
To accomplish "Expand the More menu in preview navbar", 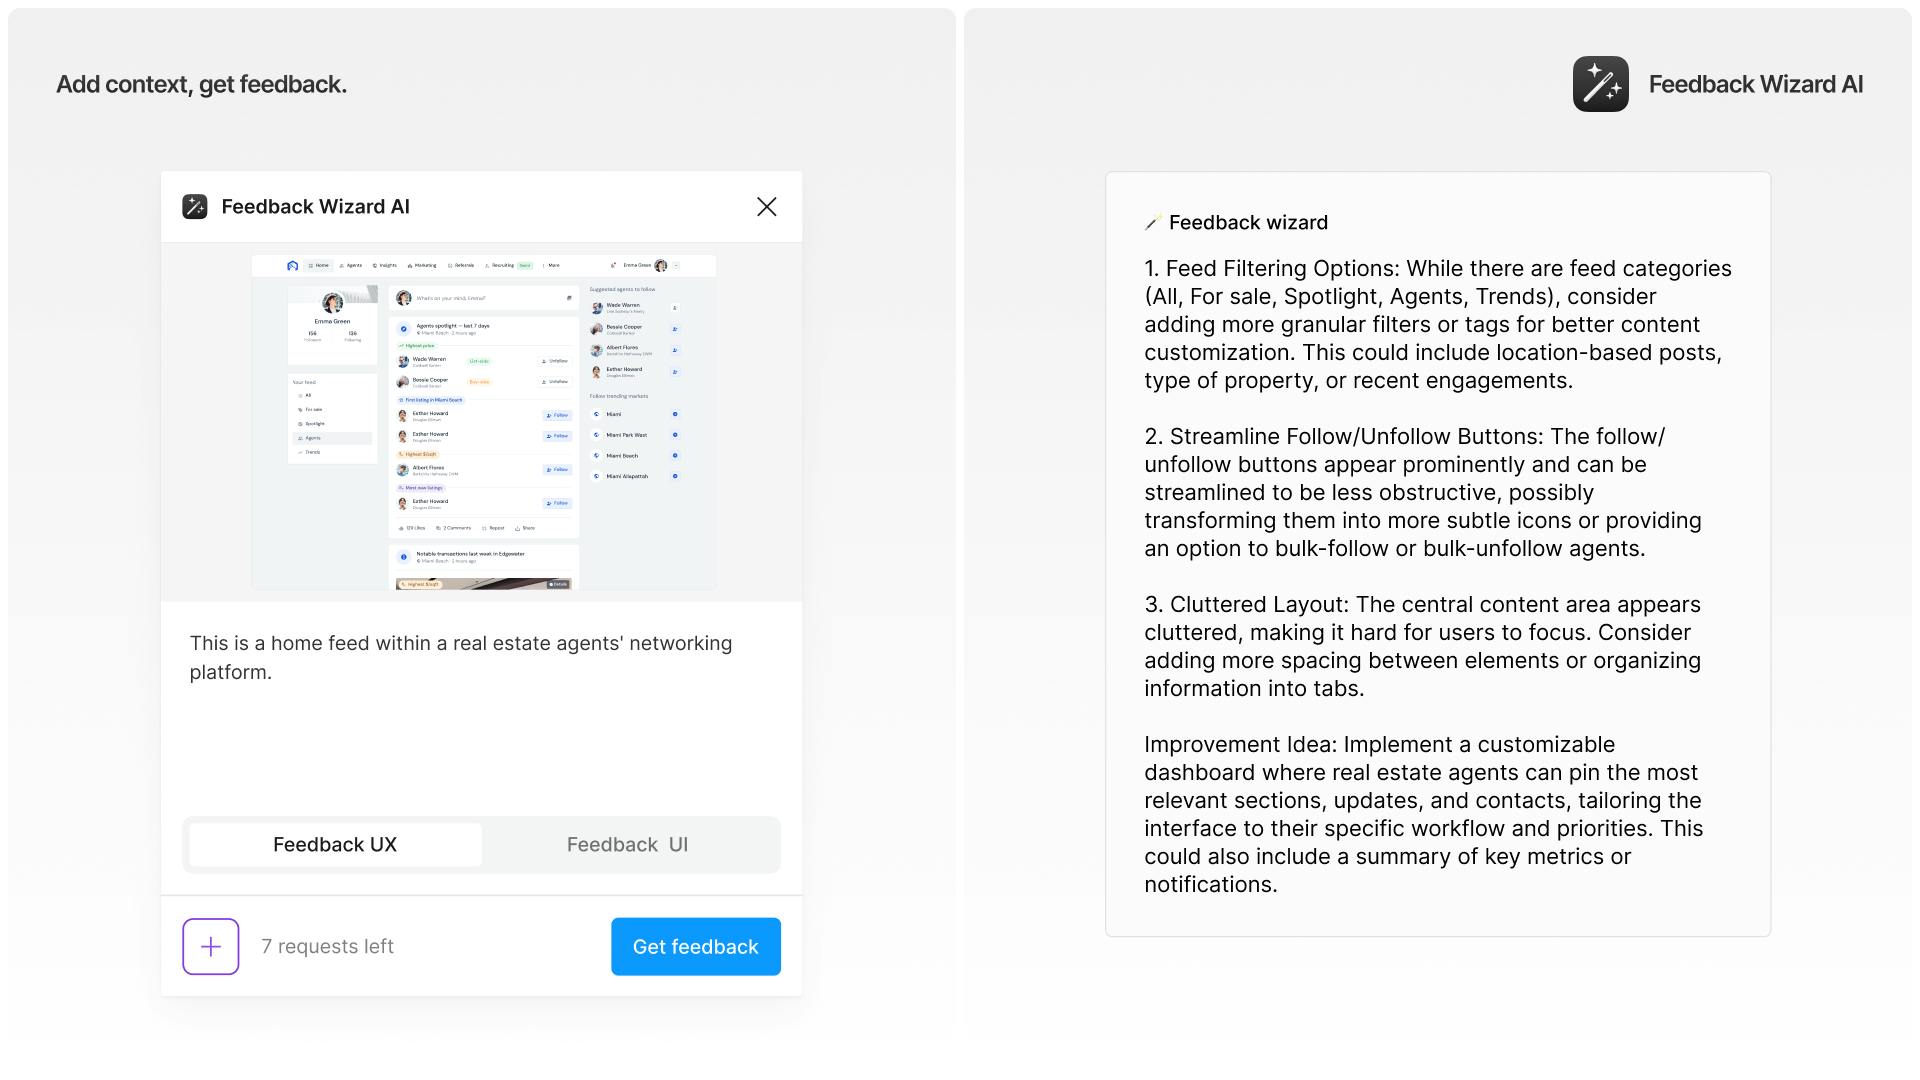I will coord(551,265).
